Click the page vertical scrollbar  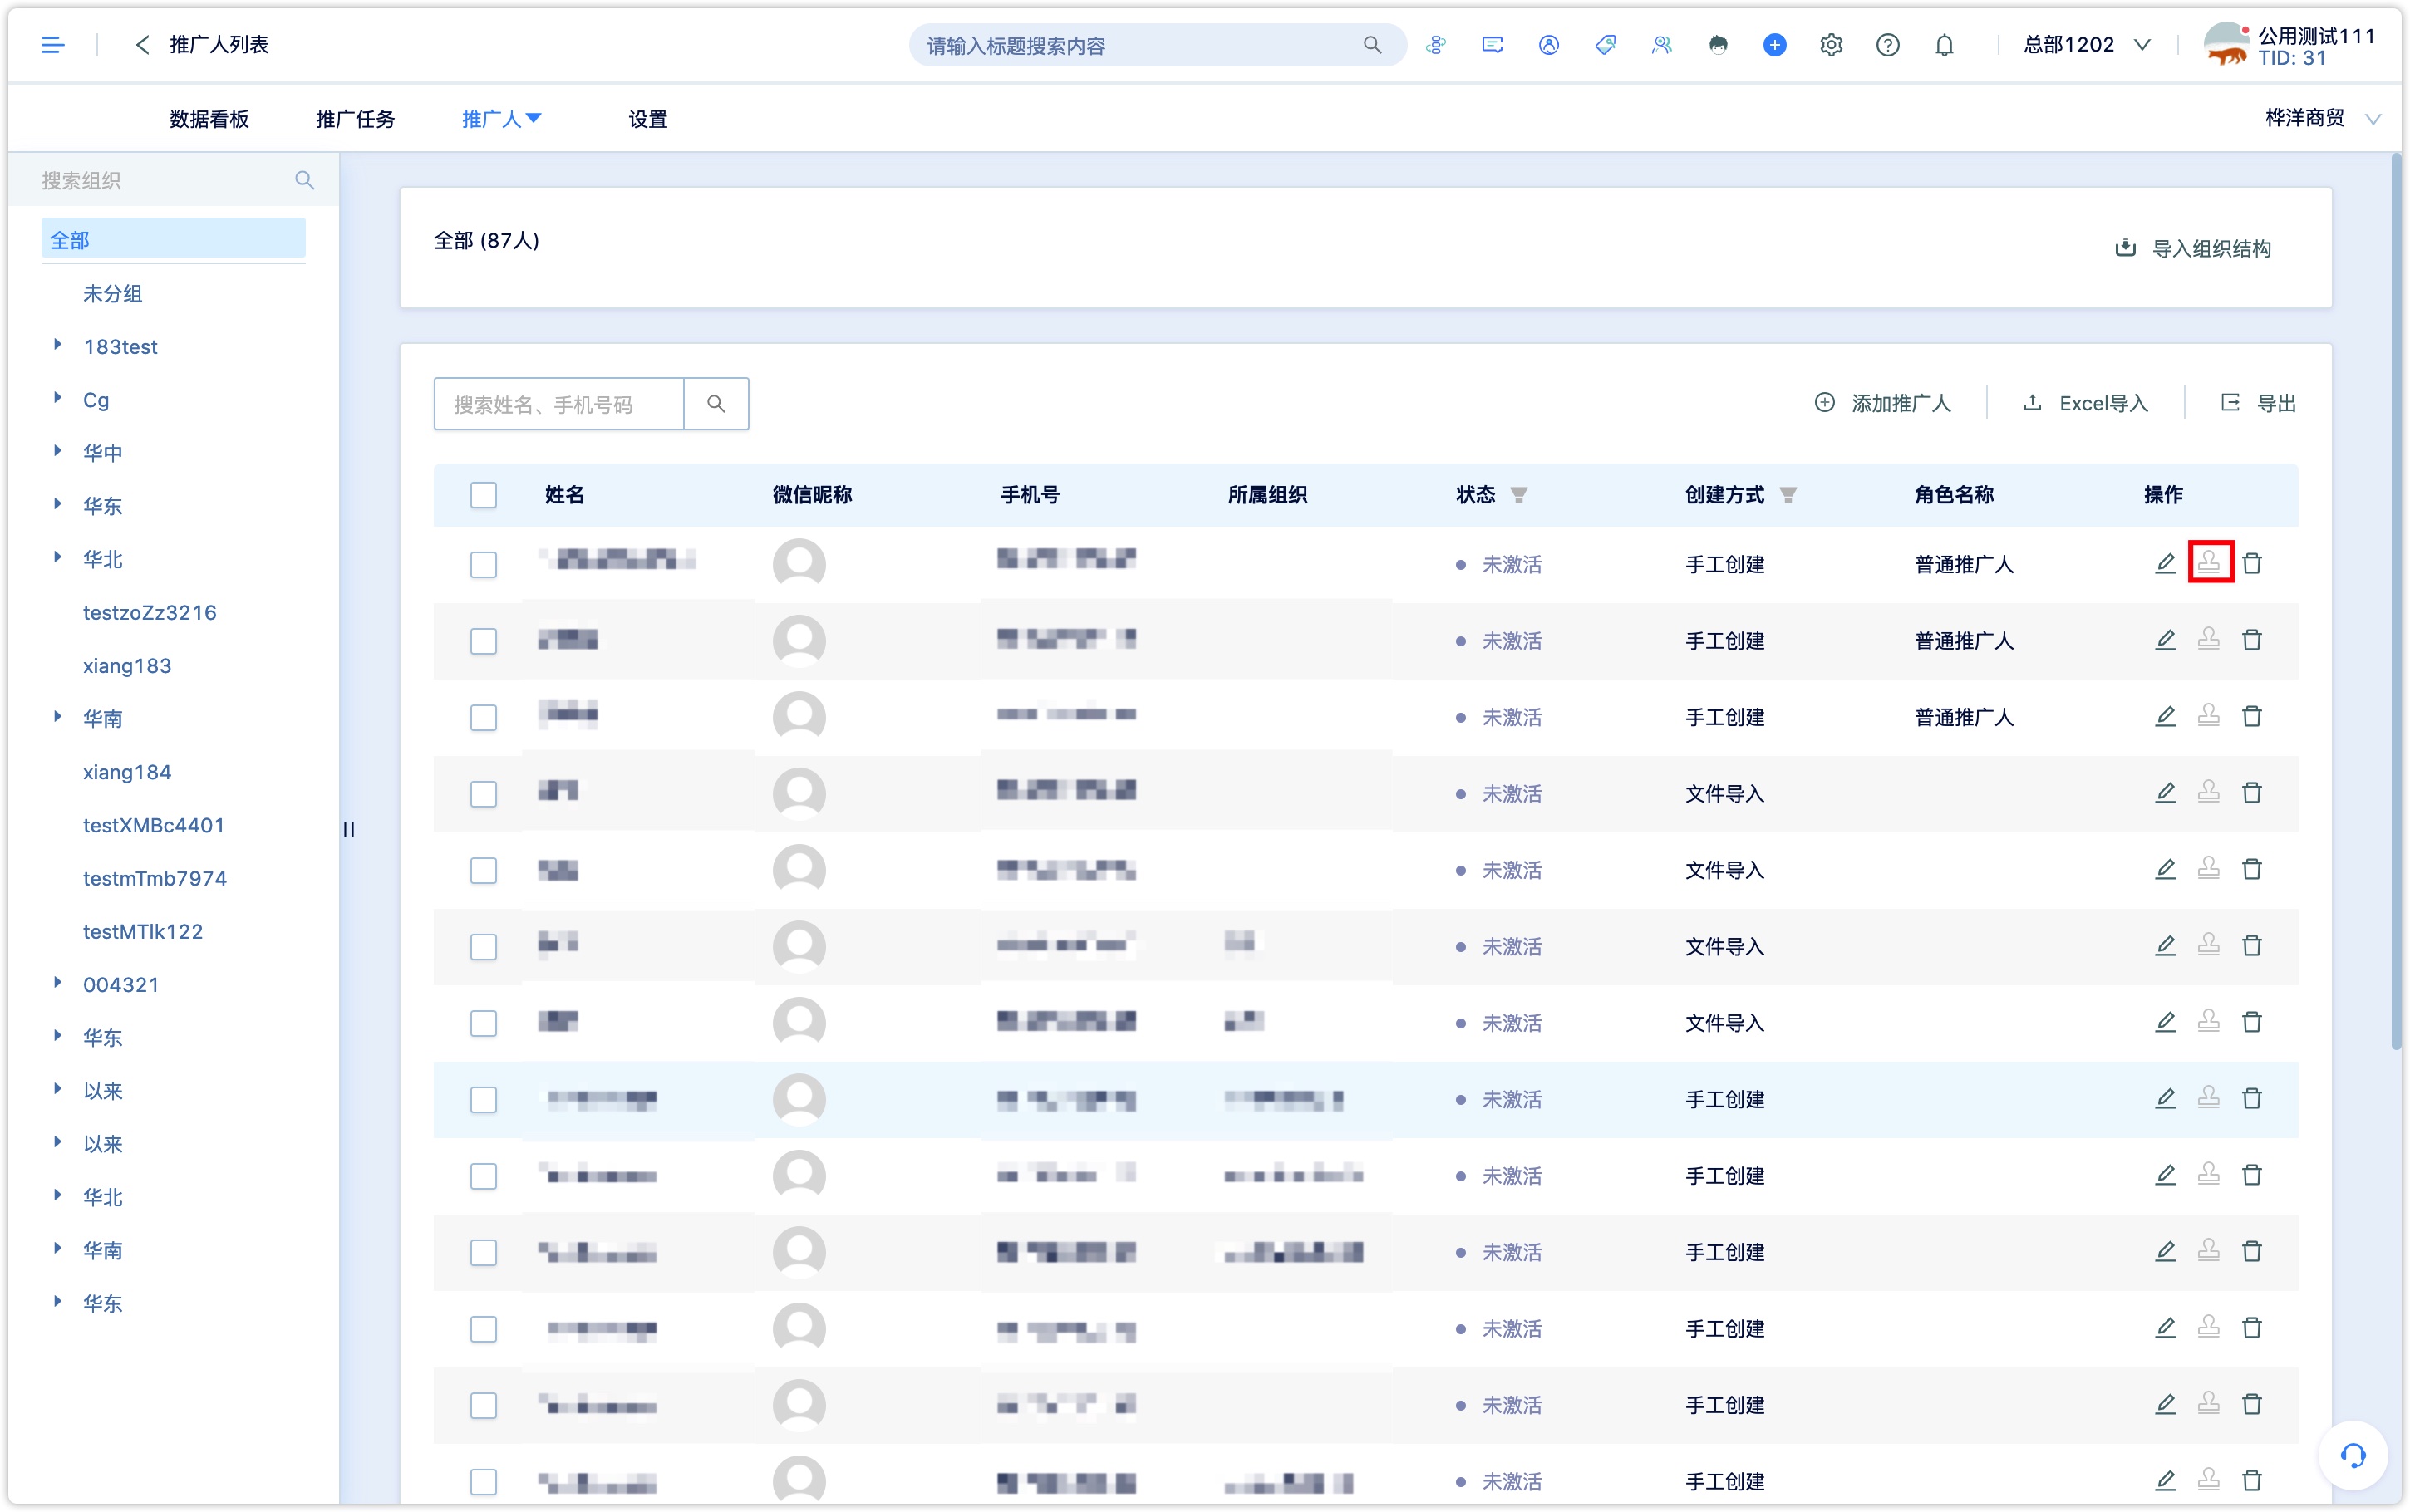(2396, 600)
